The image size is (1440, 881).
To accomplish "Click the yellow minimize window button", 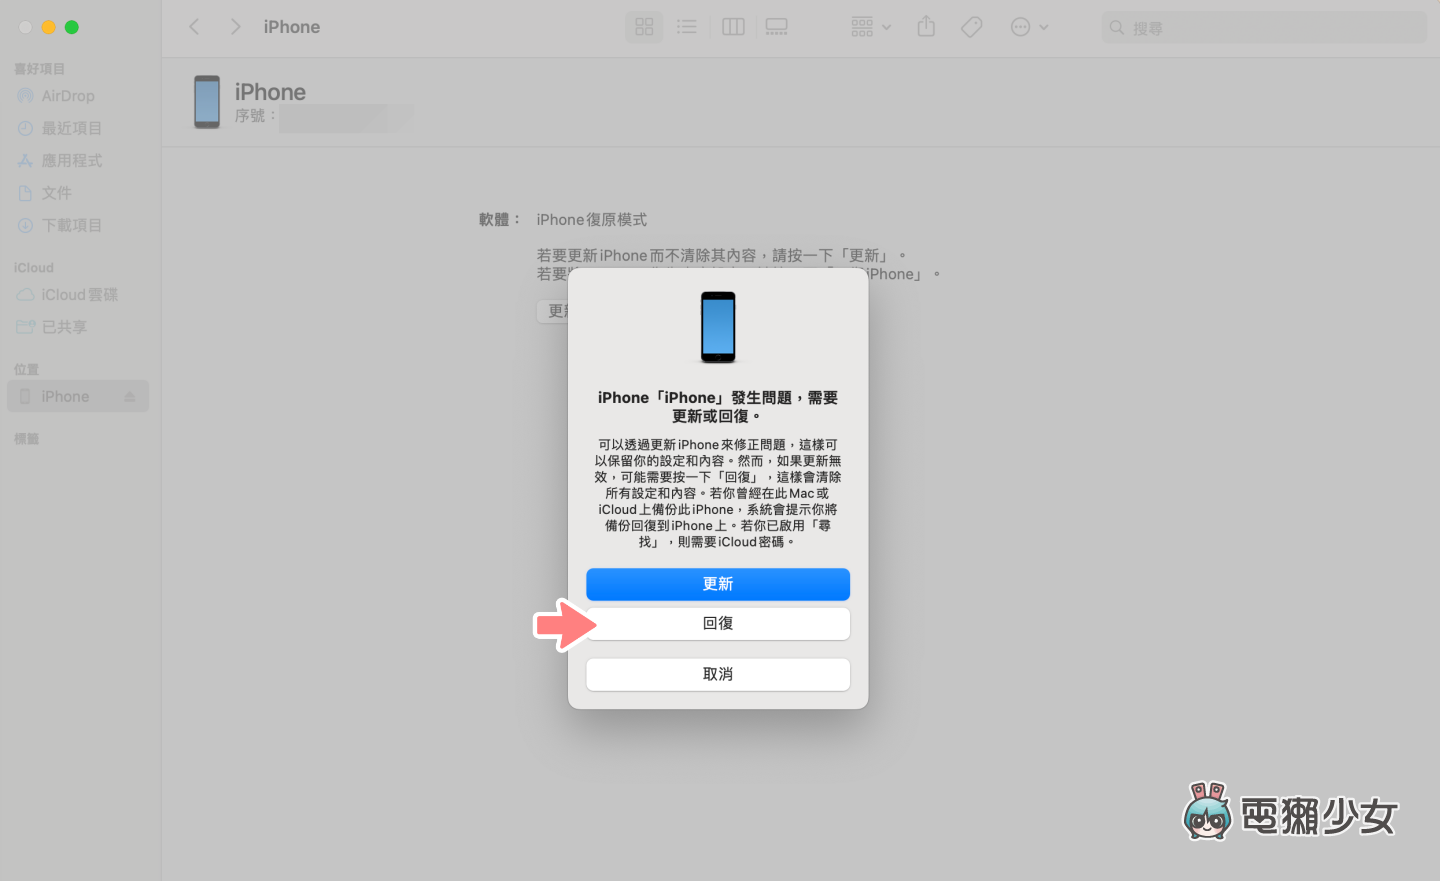I will [x=48, y=27].
